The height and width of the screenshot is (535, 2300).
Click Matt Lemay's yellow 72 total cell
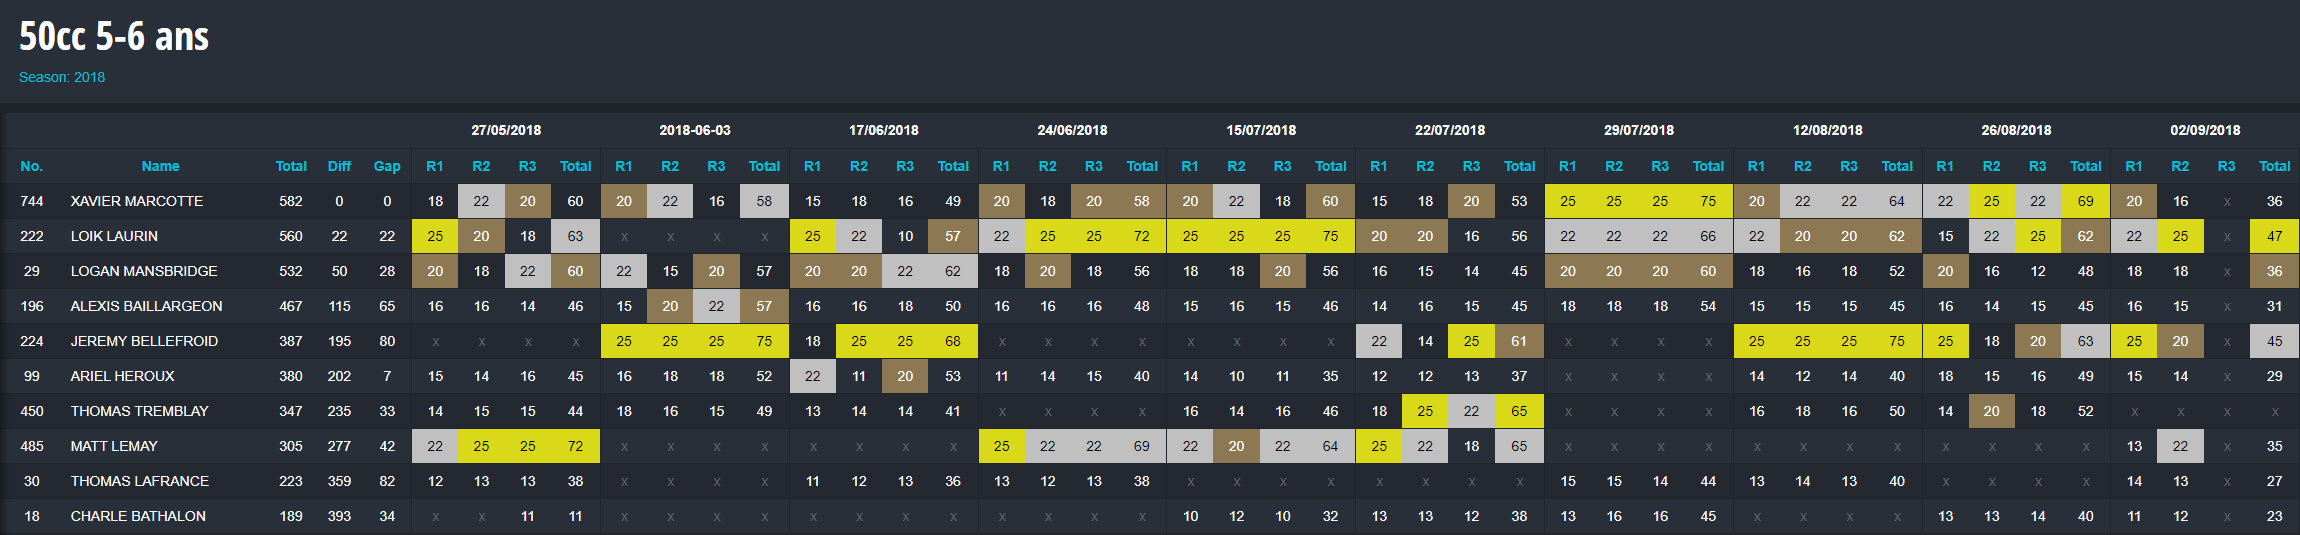pyautogui.click(x=575, y=446)
